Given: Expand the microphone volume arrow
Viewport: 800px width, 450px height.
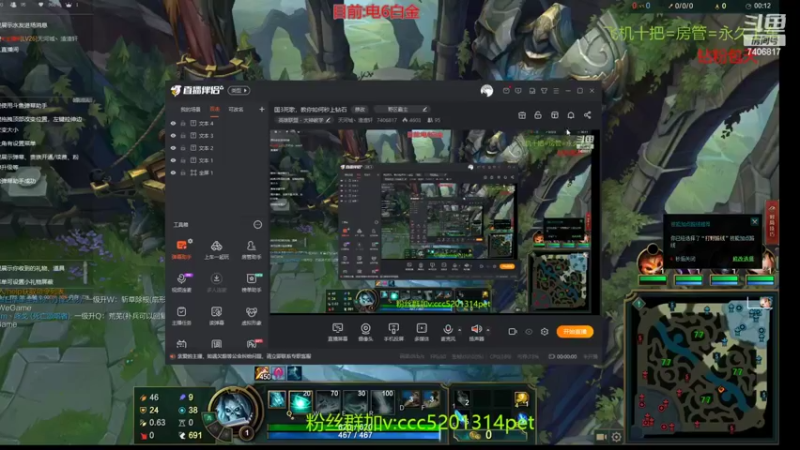Looking at the screenshot, I should [460, 331].
